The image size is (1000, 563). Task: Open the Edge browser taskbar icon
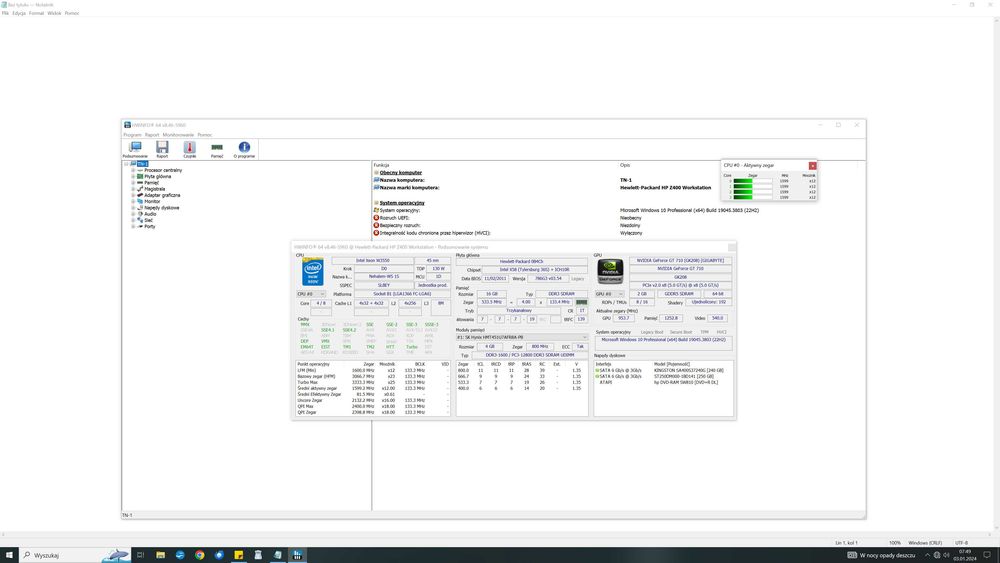point(180,555)
